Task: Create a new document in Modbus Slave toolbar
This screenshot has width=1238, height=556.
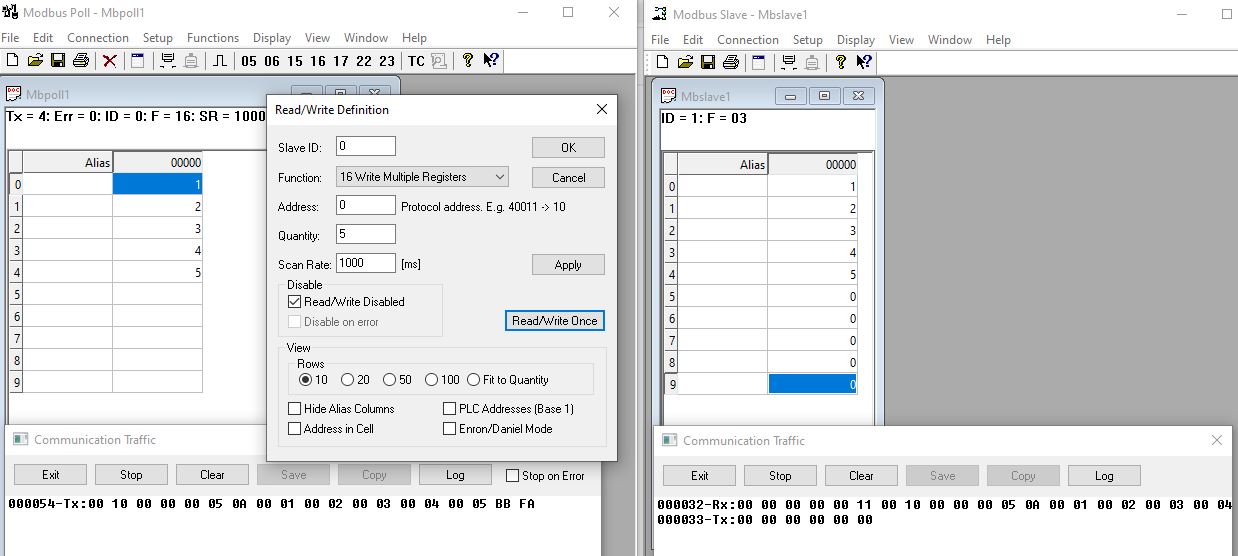Action: tap(662, 62)
